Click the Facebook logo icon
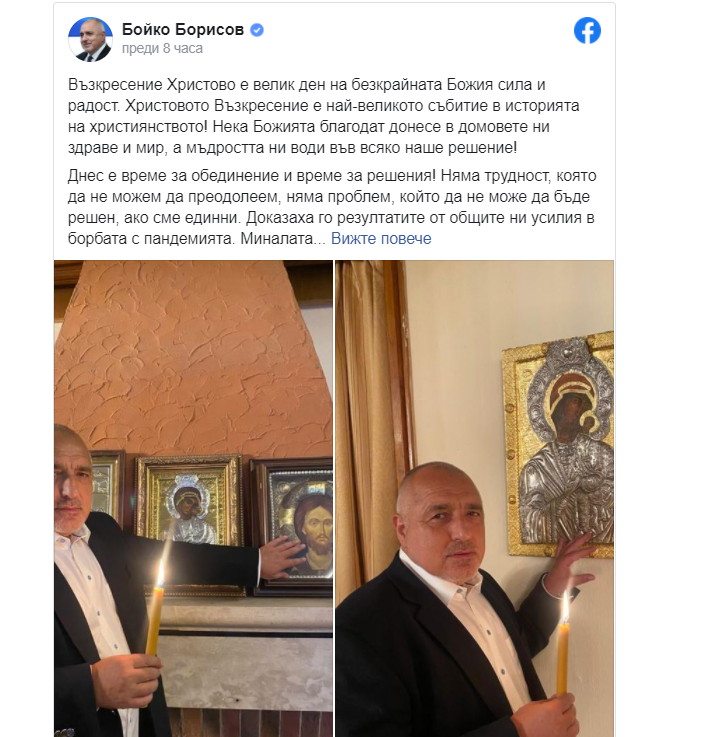This screenshot has width=708, height=737. pyautogui.click(x=587, y=31)
